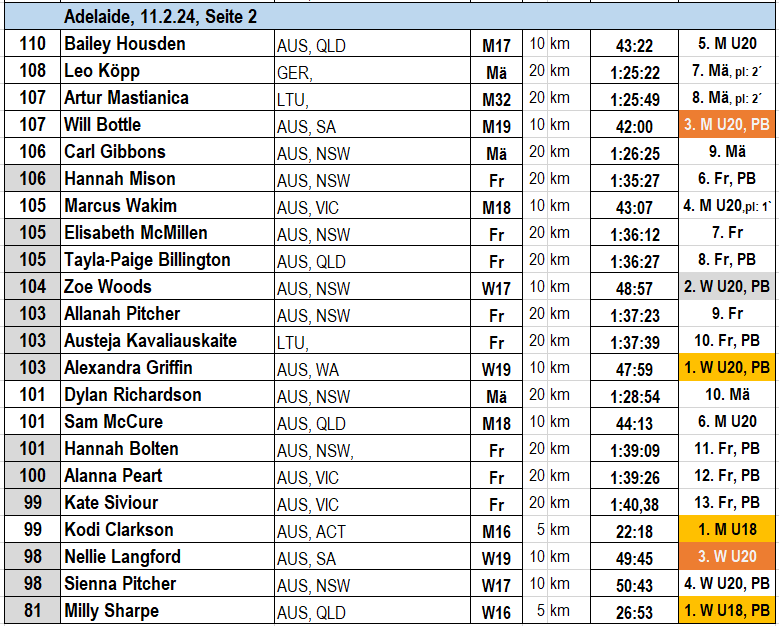This screenshot has height=631, width=780.
Task: Click Leo Köpp's time 1:25:22
Action: (634, 71)
